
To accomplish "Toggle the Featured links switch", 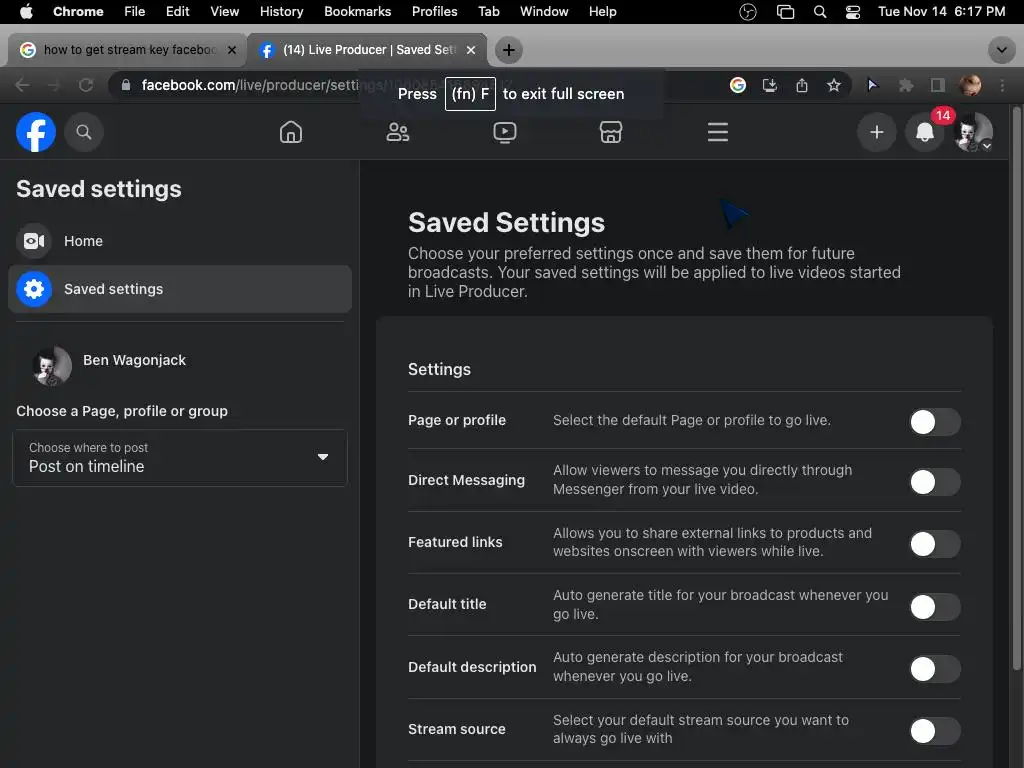I will [x=934, y=544].
